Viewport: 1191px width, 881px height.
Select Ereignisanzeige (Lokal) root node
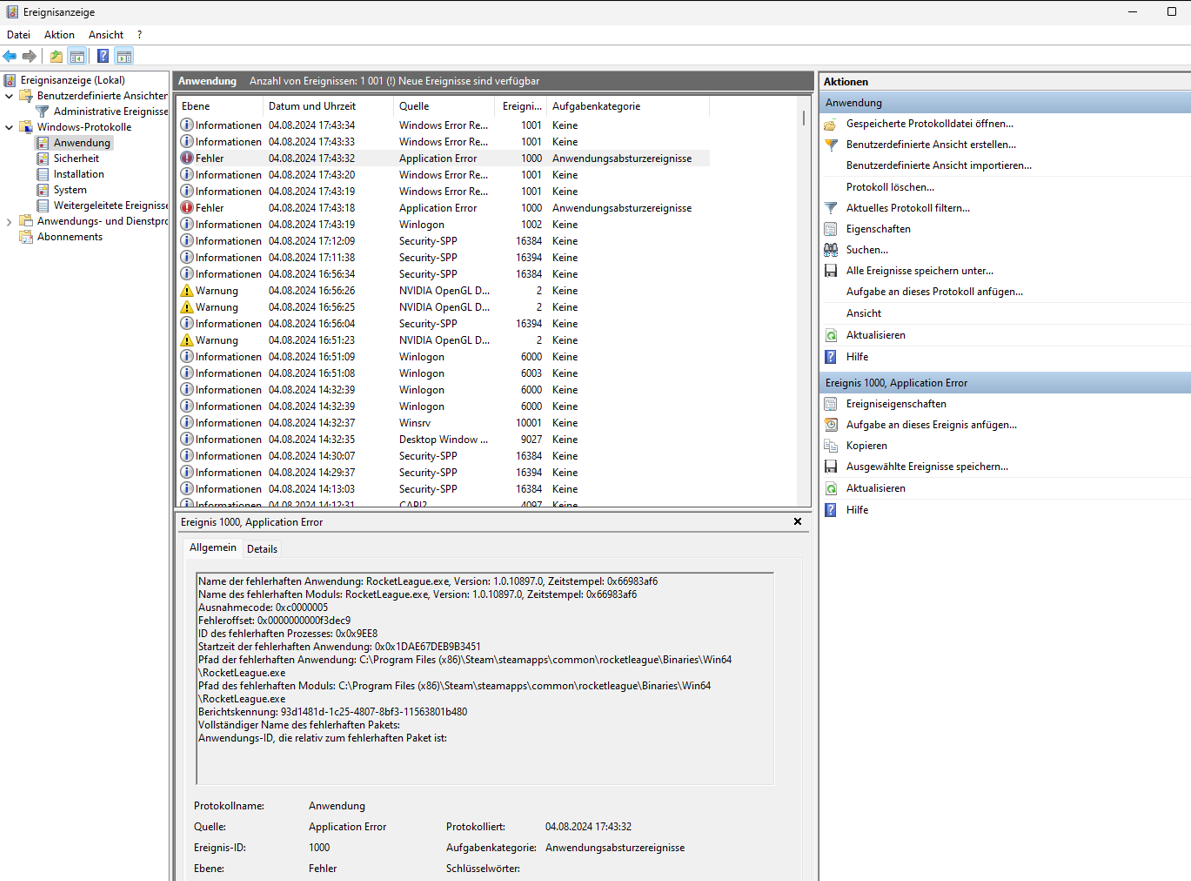pyautogui.click(x=73, y=80)
